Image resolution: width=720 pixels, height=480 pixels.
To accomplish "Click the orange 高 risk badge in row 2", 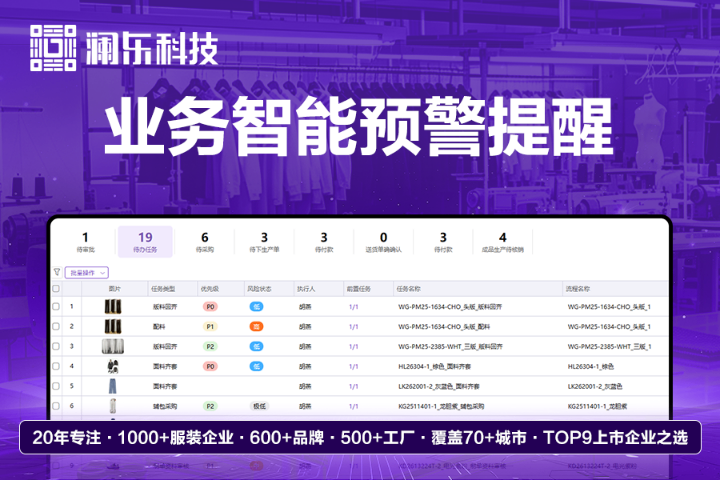I will click(x=257, y=327).
